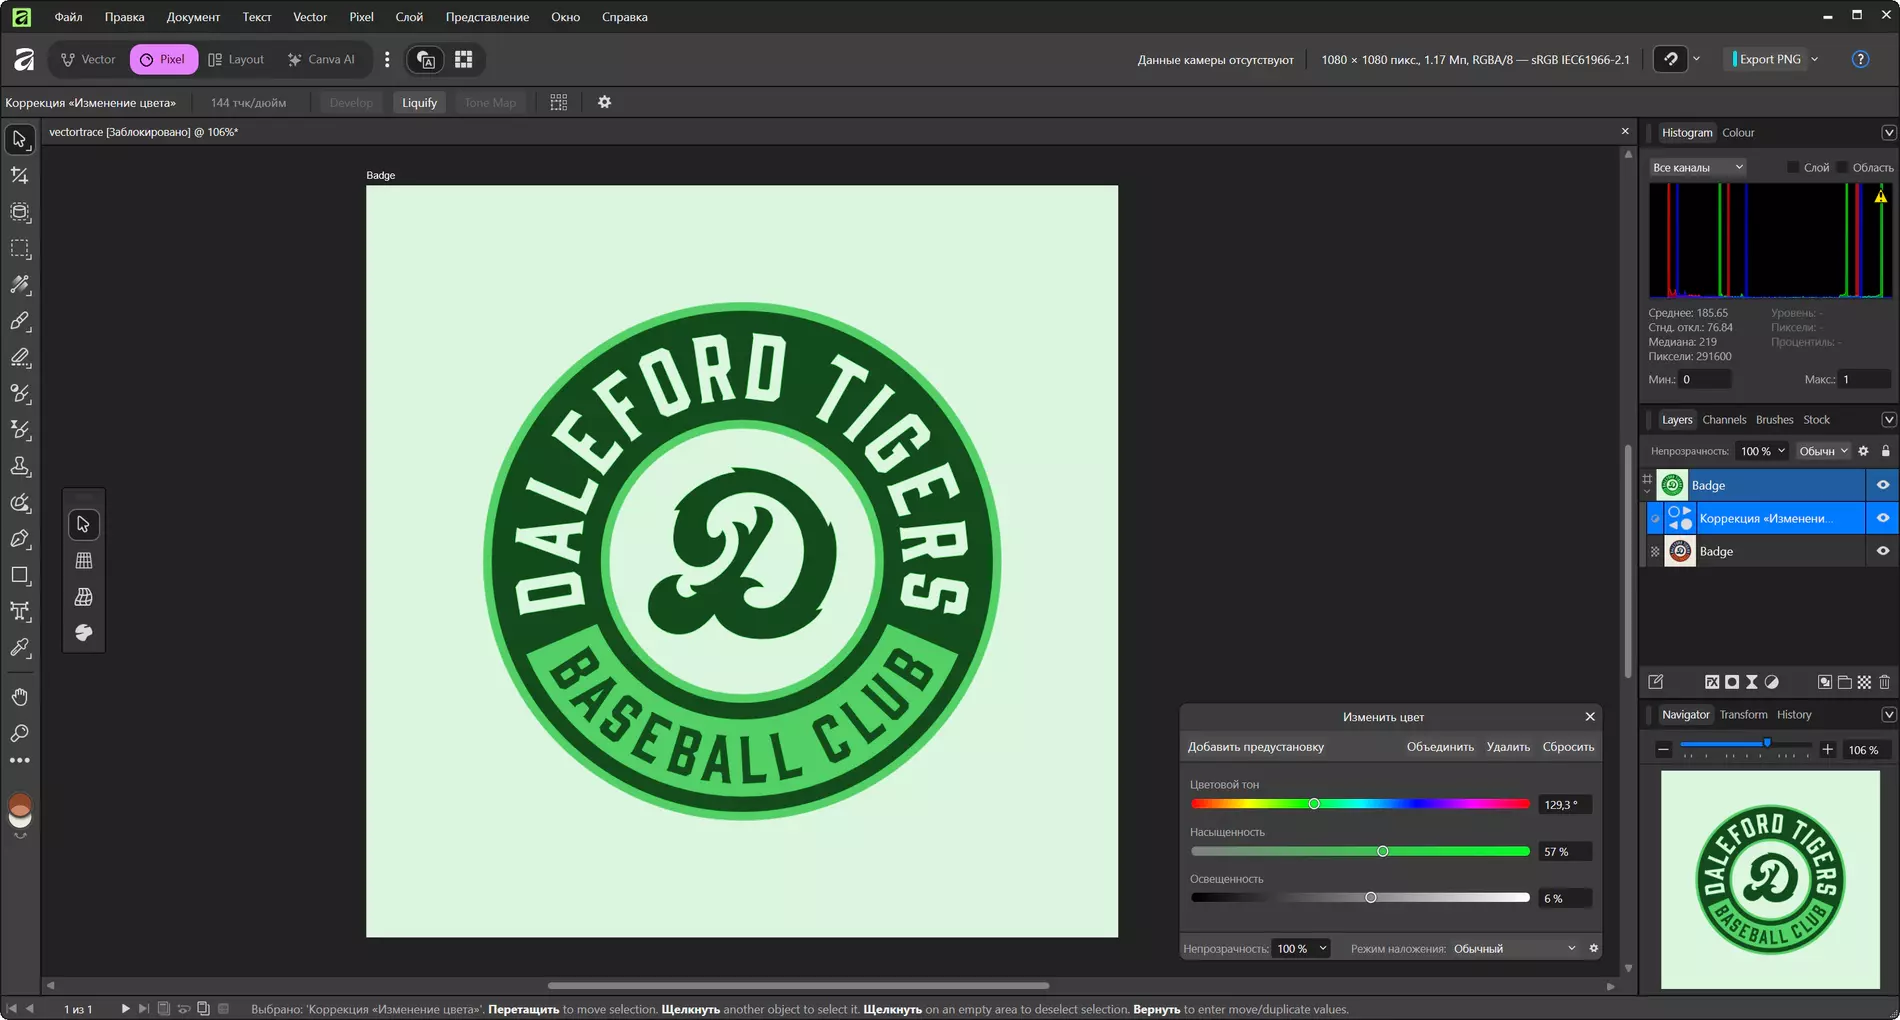Select the Clone stamp tool
This screenshot has width=1900, height=1020.
point(20,466)
